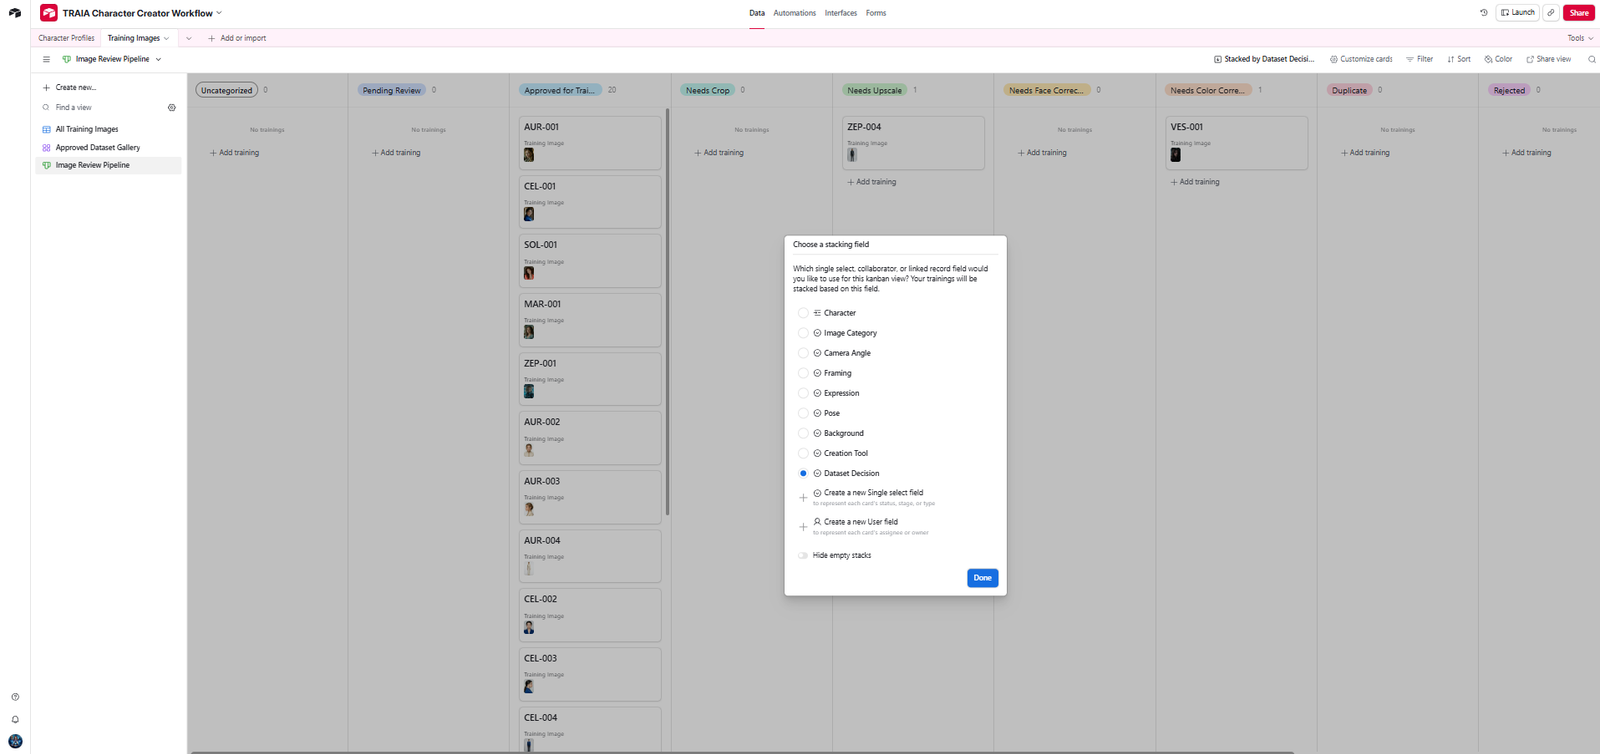Click the copy link chain icon
Viewport: 1600px width, 754px height.
click(1551, 13)
